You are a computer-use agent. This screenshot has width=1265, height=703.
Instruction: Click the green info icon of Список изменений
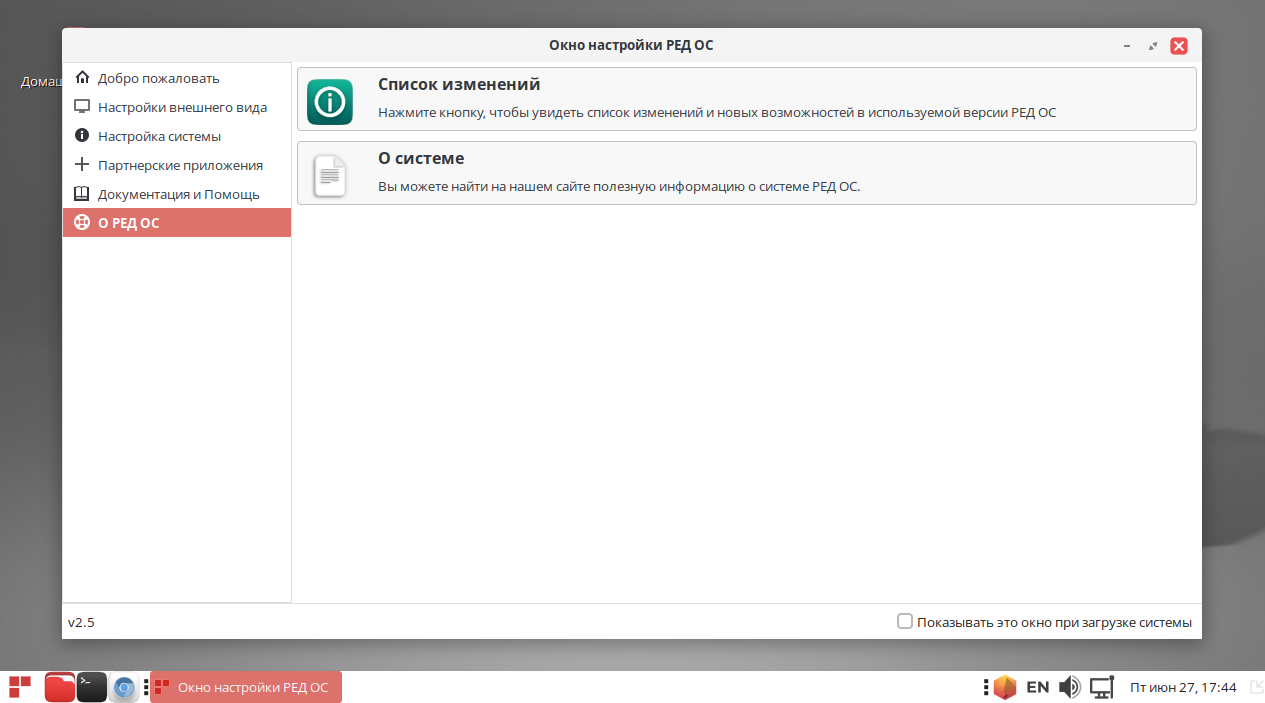330,101
